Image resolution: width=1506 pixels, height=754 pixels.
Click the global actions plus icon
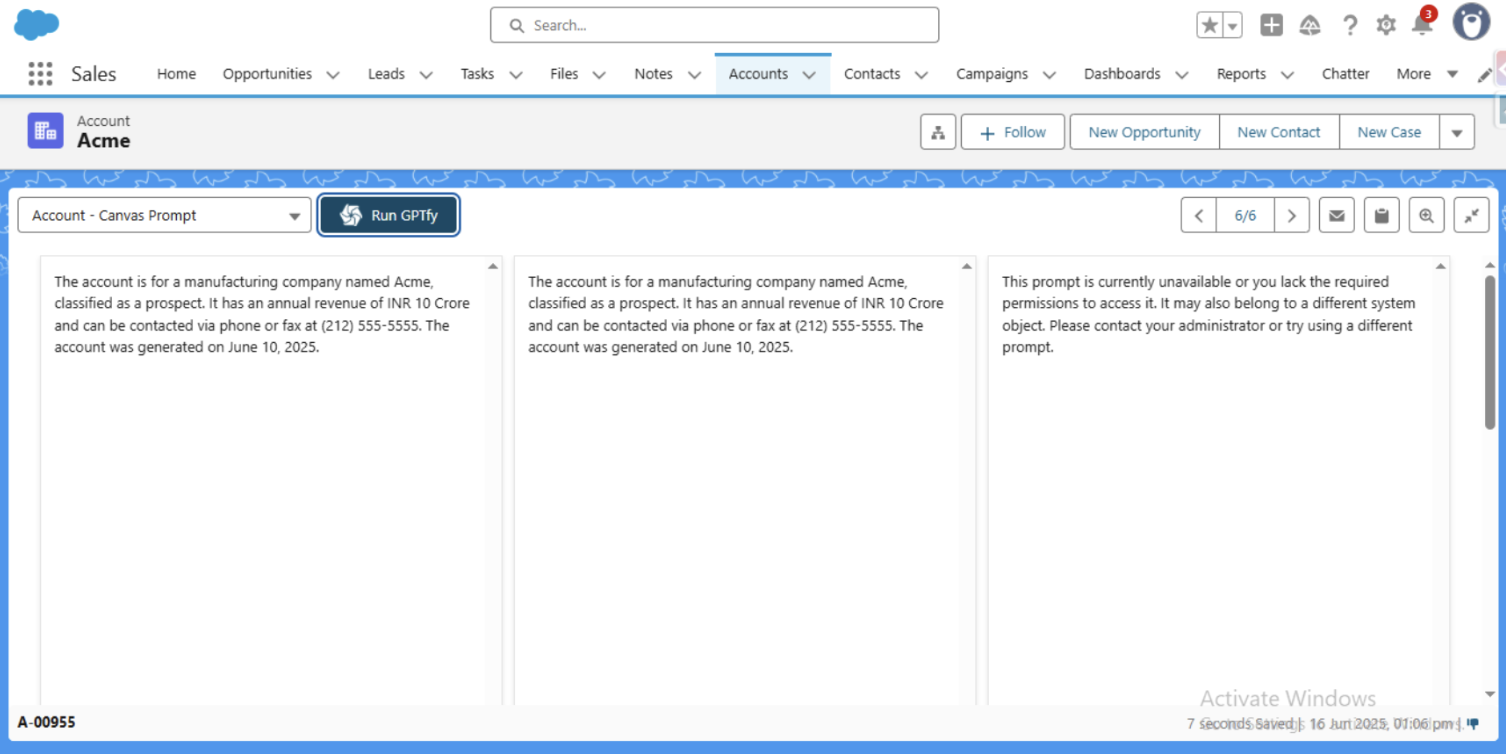coord(1271,26)
